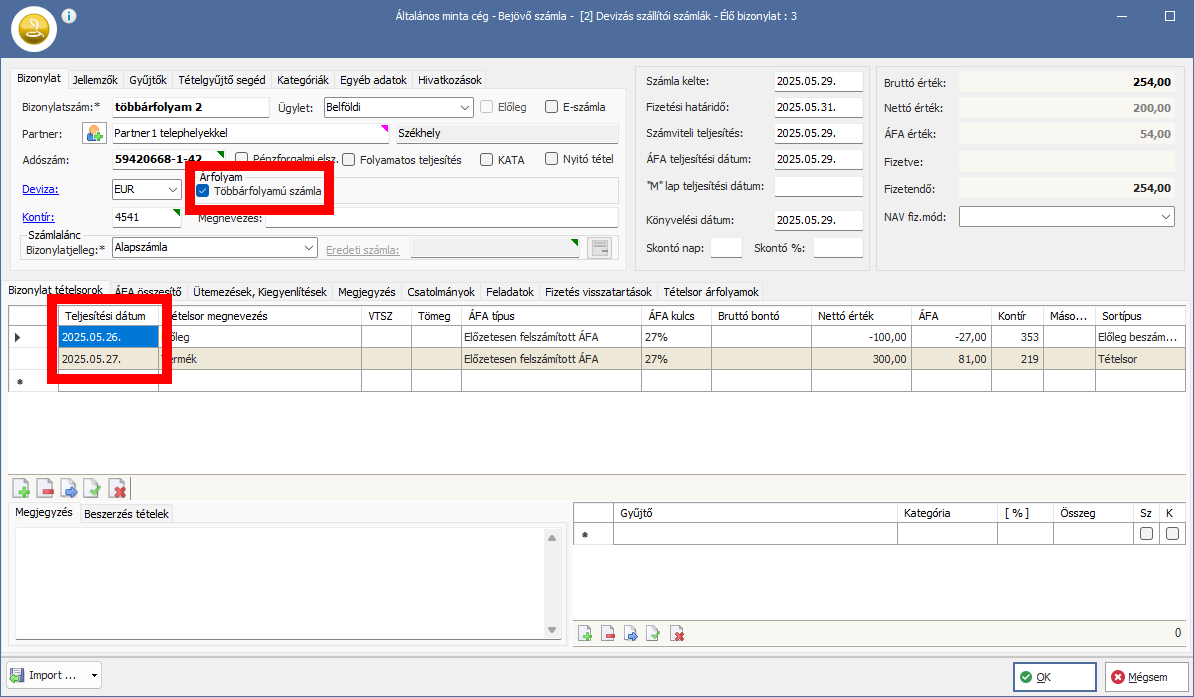Screen dimensions: 1194x697
Task: Add a new row in Bizonylat tételsorok toolbar
Action: (x=21, y=488)
